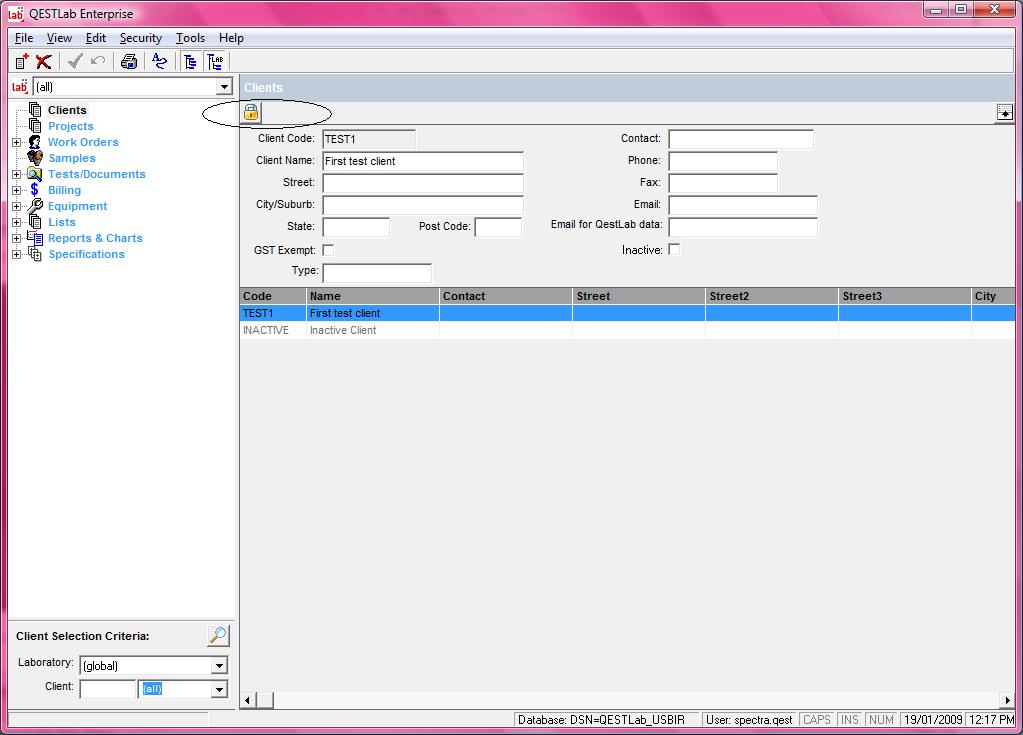
Task: Click the right arrow of horizontal scrollbar
Action: click(x=1007, y=700)
